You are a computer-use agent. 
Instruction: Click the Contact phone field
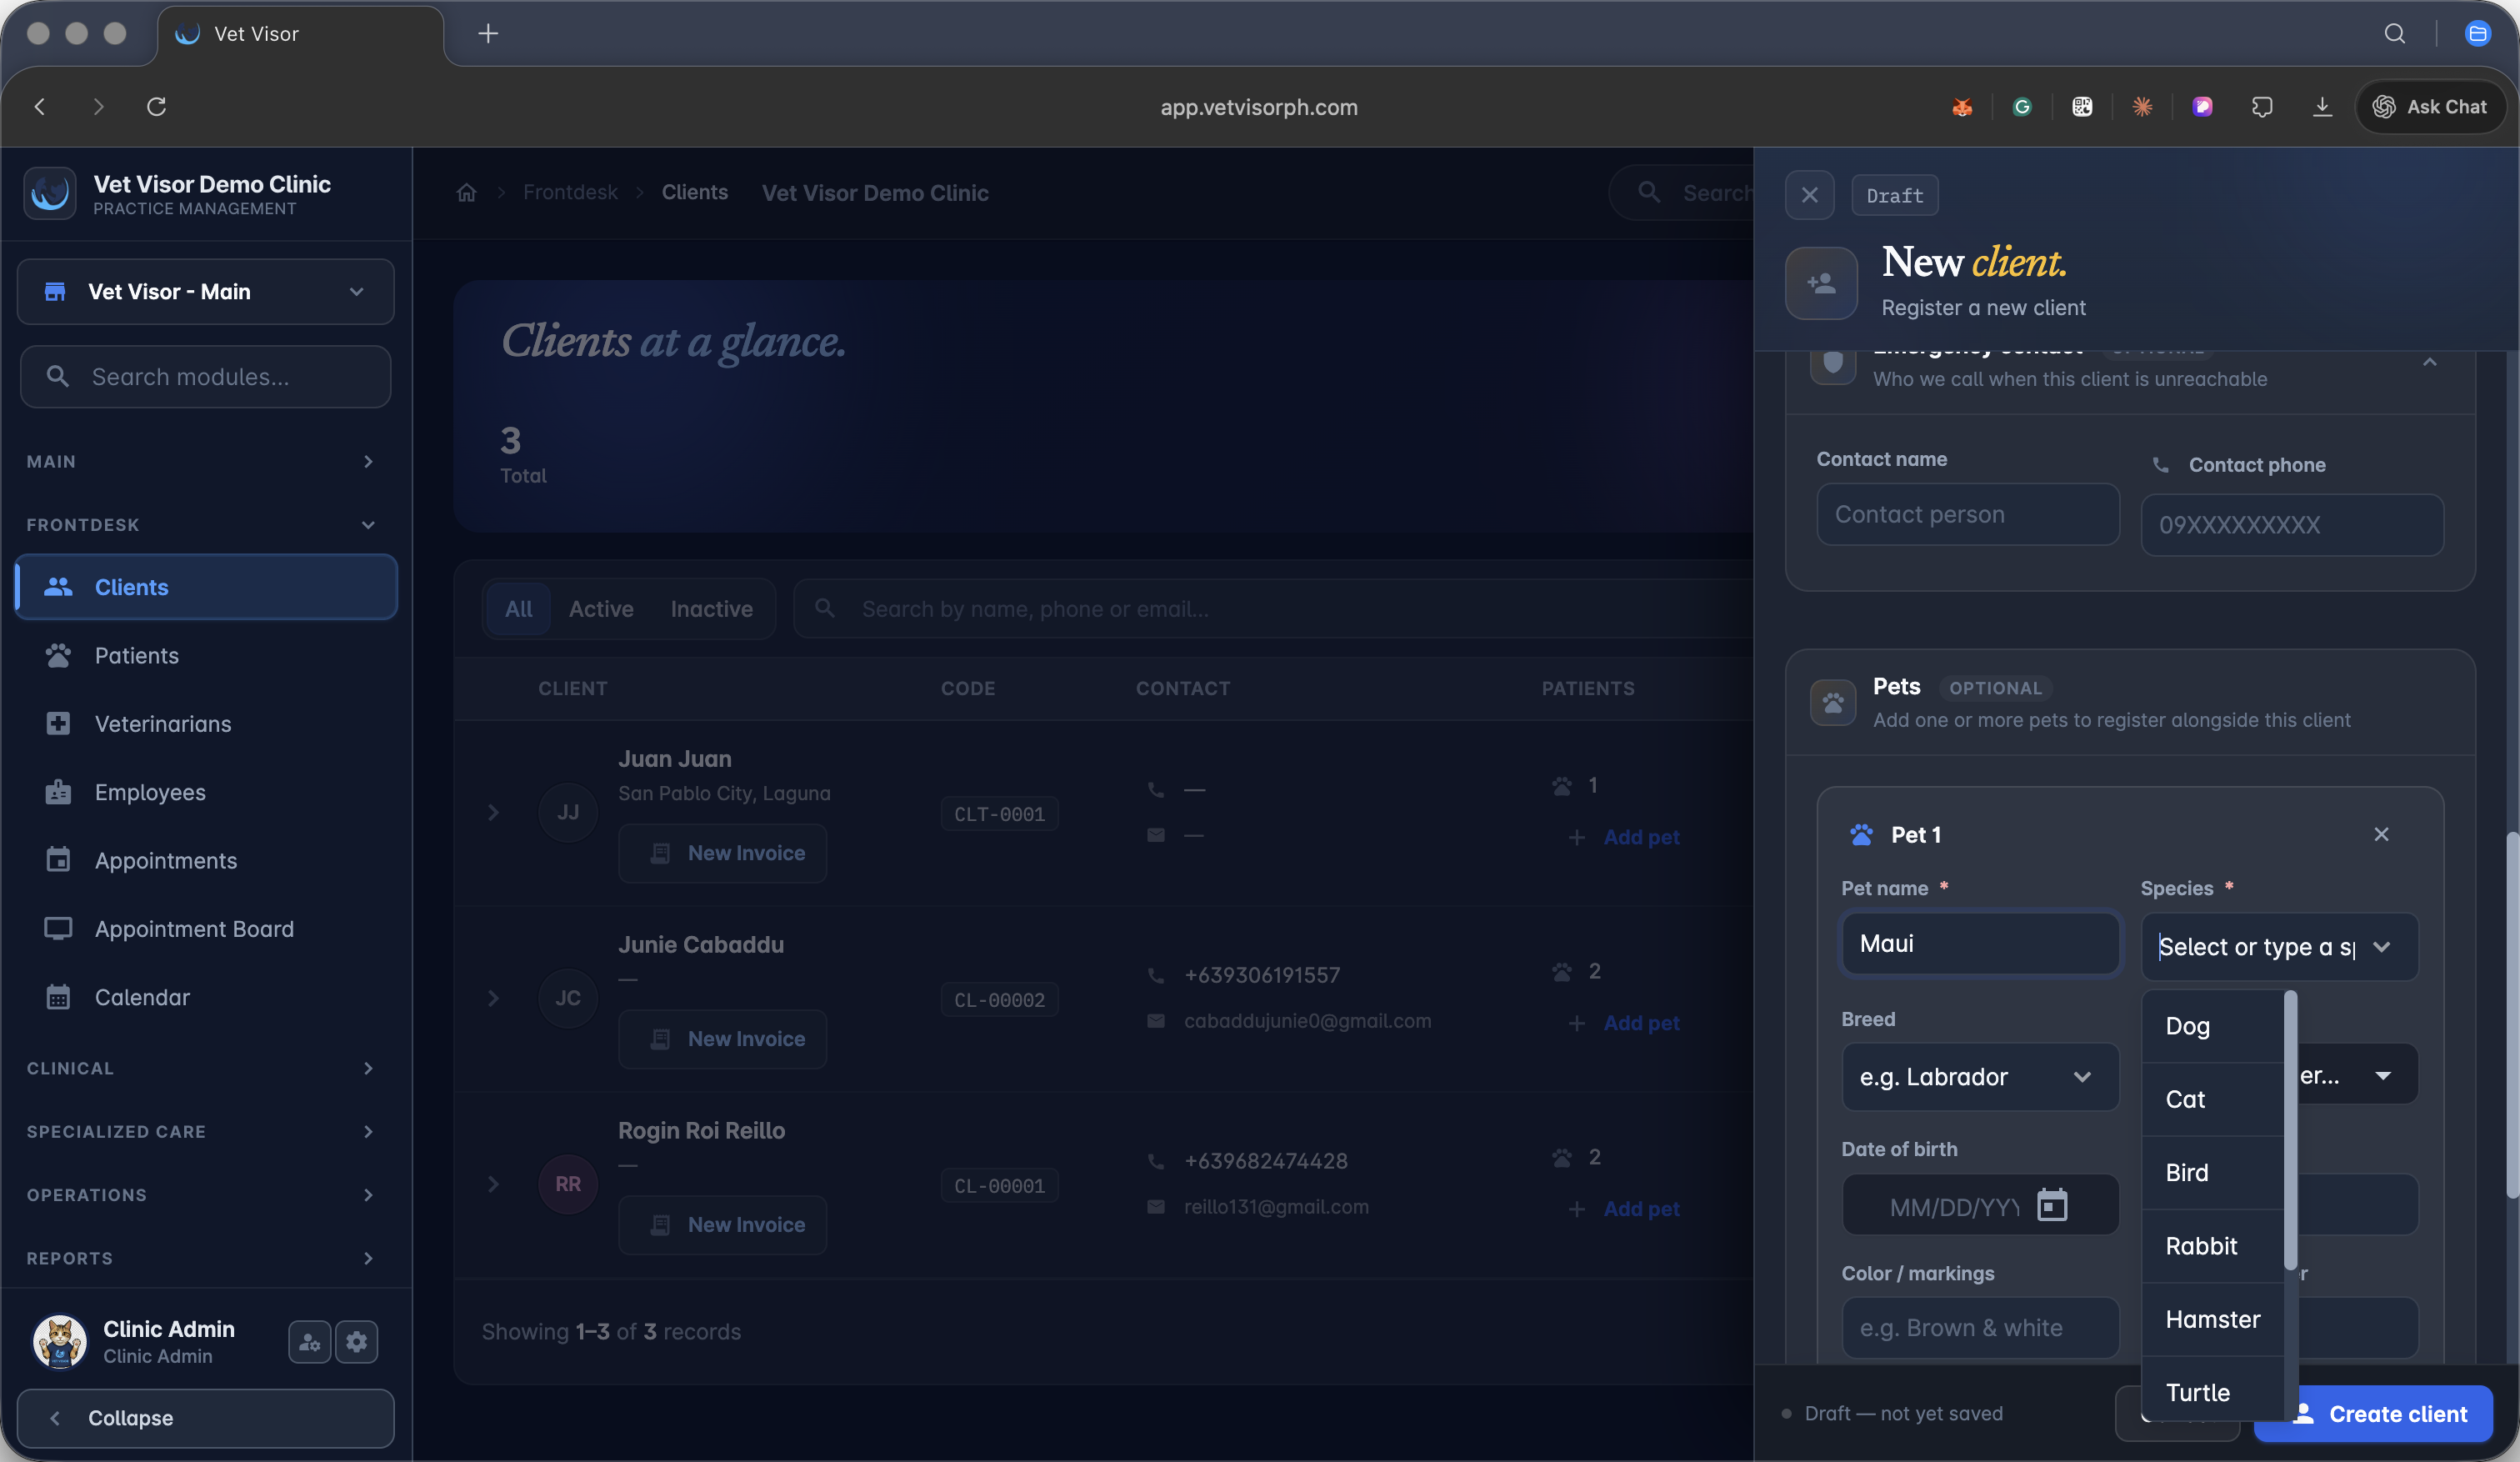tap(2292, 525)
